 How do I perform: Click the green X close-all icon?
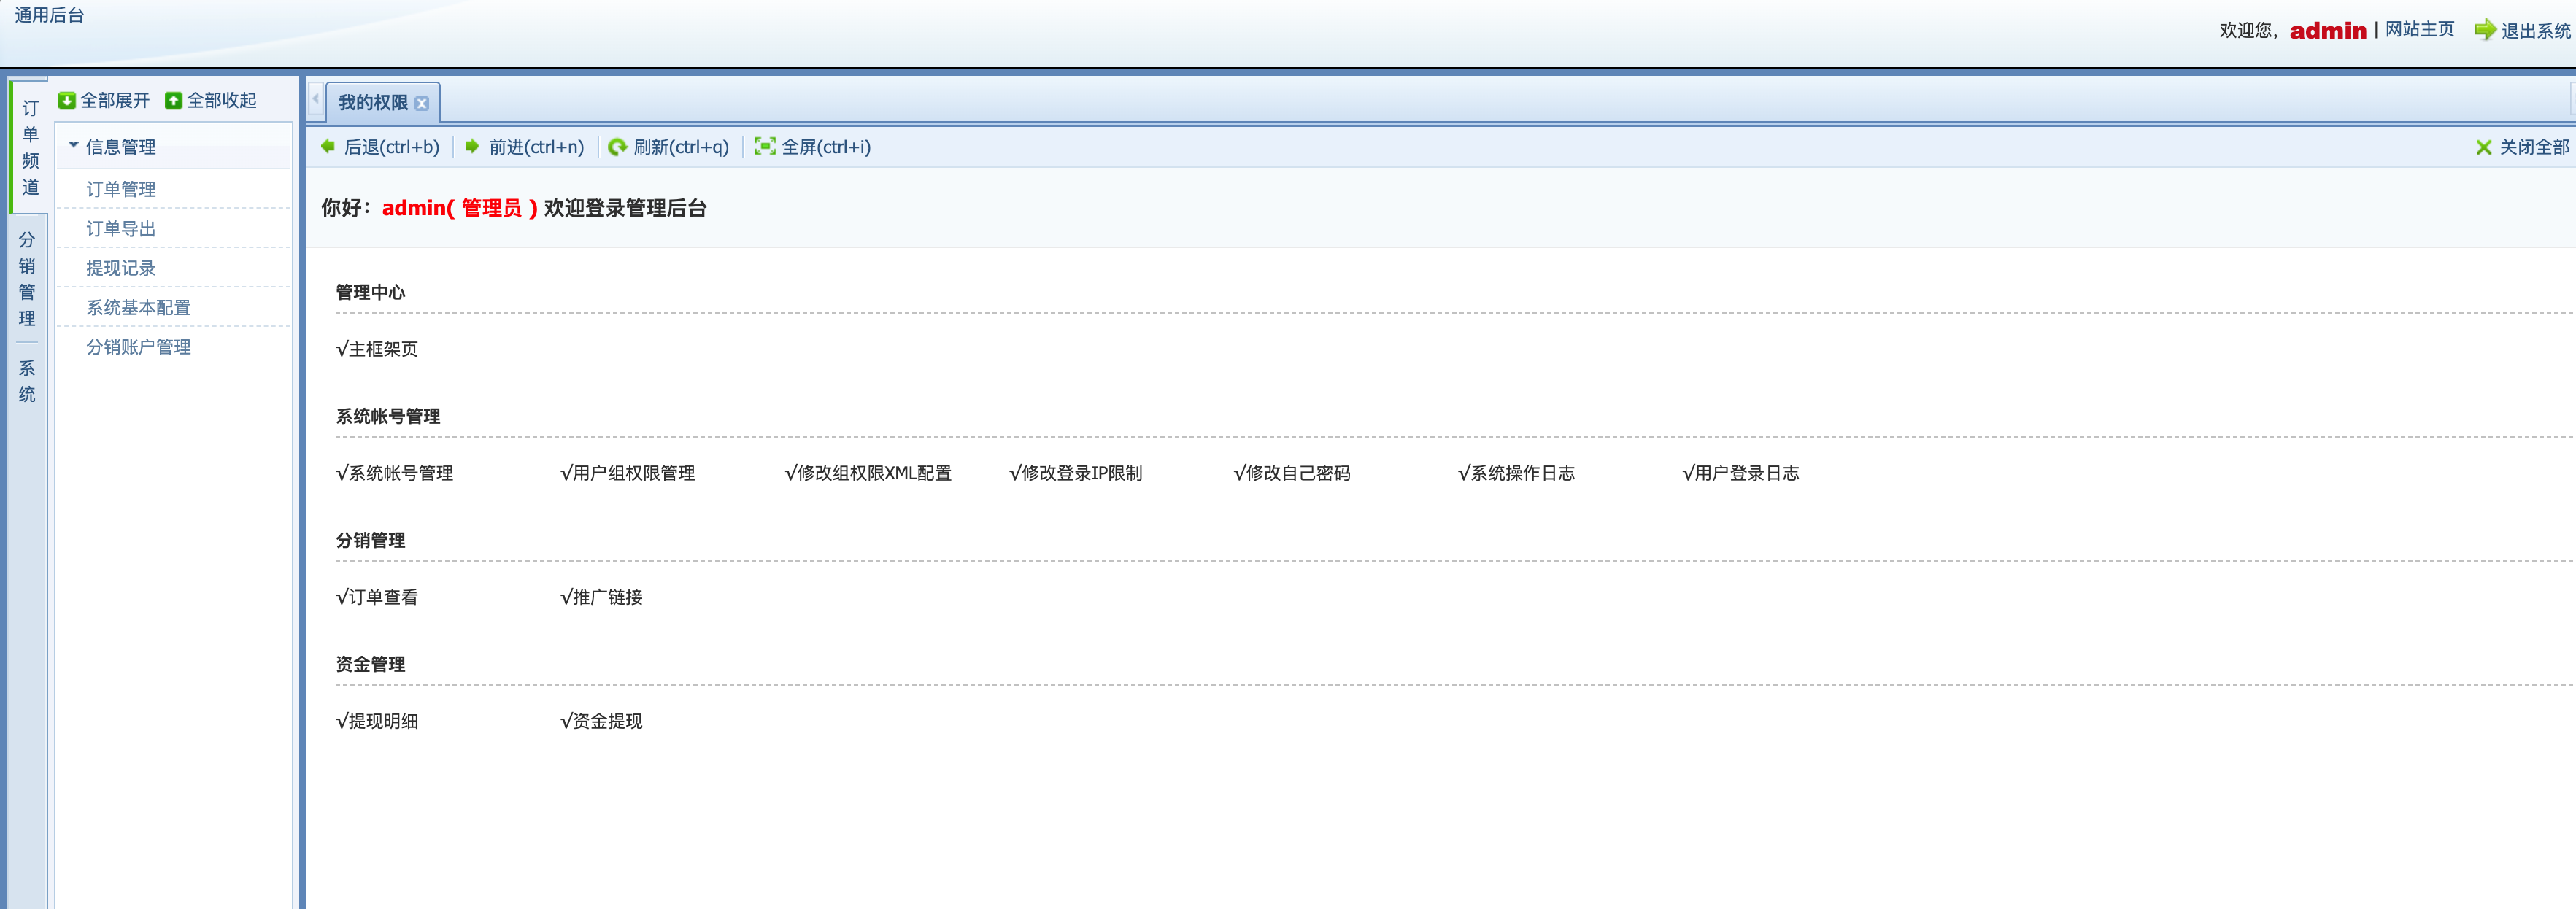[2483, 148]
